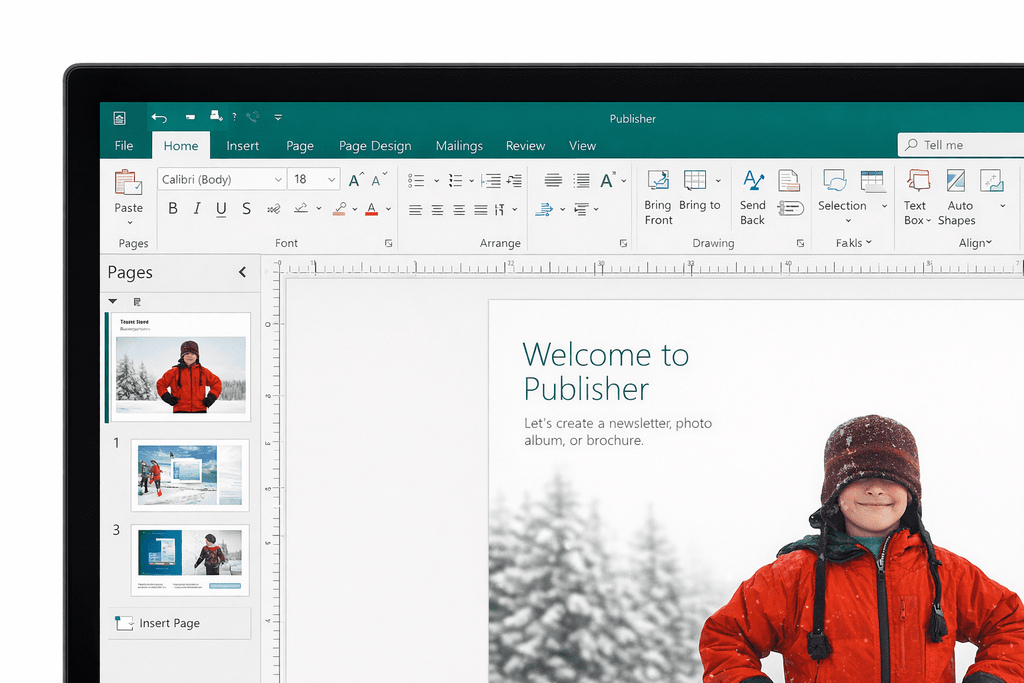Toggle Underline formatting
Screen dimensions: 1024x683
tap(221, 209)
